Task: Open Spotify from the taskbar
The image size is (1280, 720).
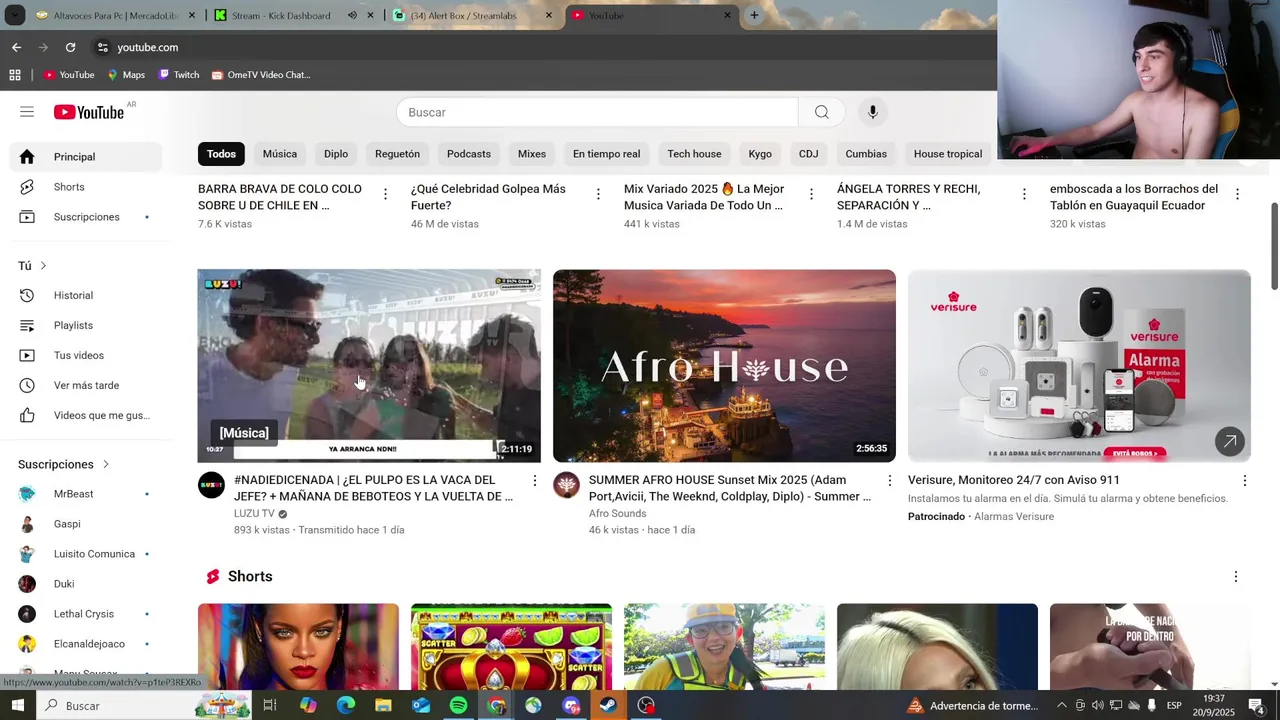Action: pos(458,706)
